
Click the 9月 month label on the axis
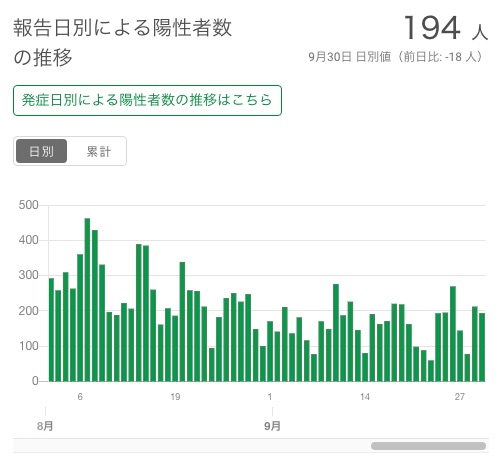(x=272, y=426)
